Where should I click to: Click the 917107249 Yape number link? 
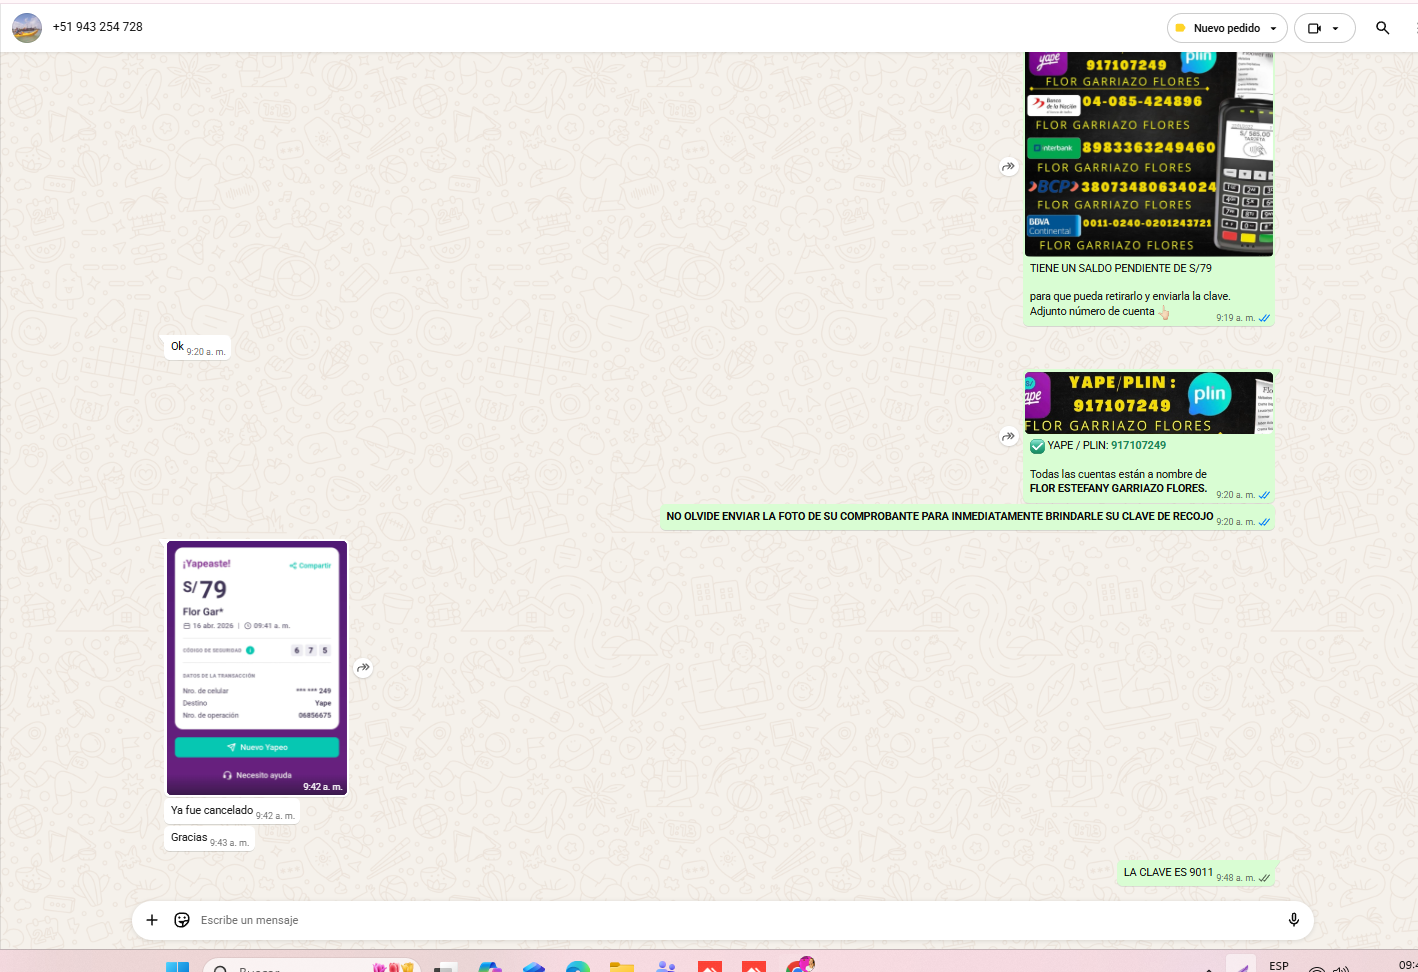point(1138,446)
